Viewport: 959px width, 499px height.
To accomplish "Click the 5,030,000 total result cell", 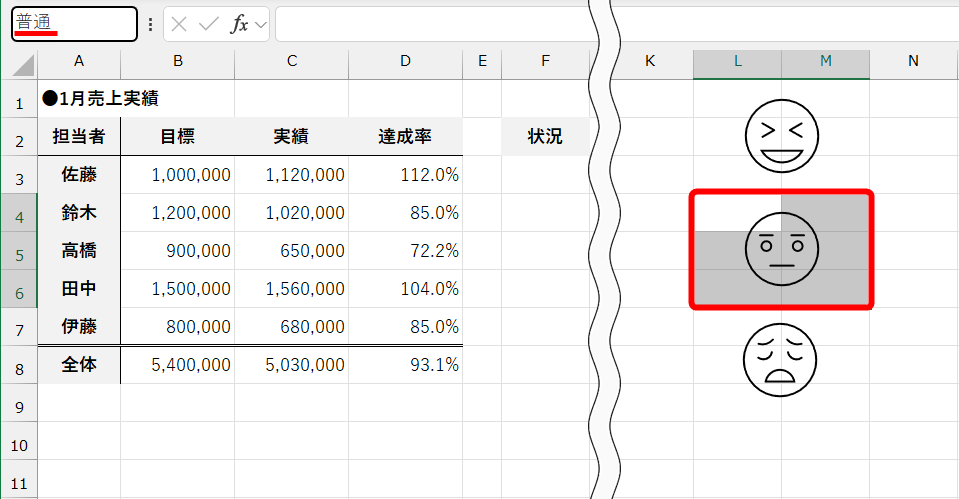I will [292, 365].
